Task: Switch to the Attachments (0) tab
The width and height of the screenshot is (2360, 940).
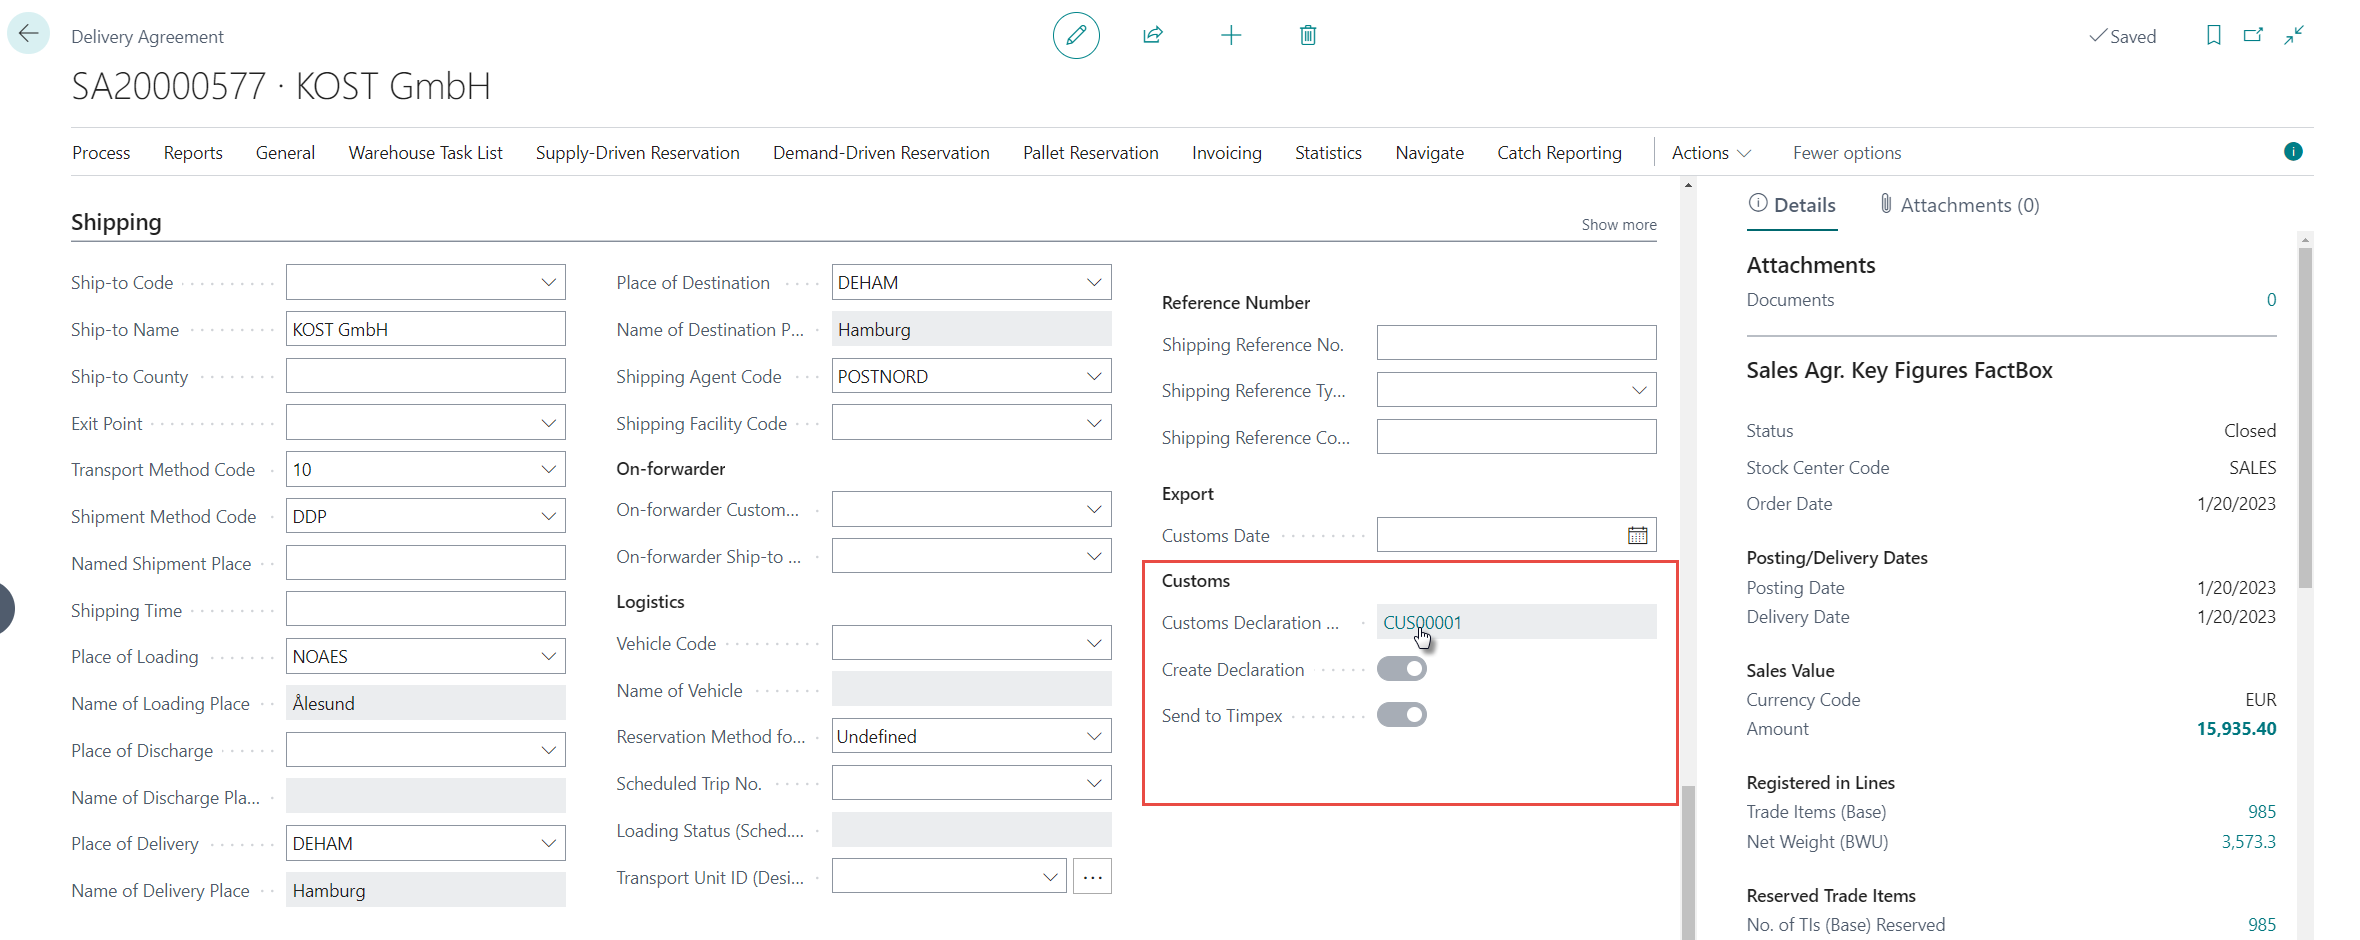Action: tap(1958, 205)
